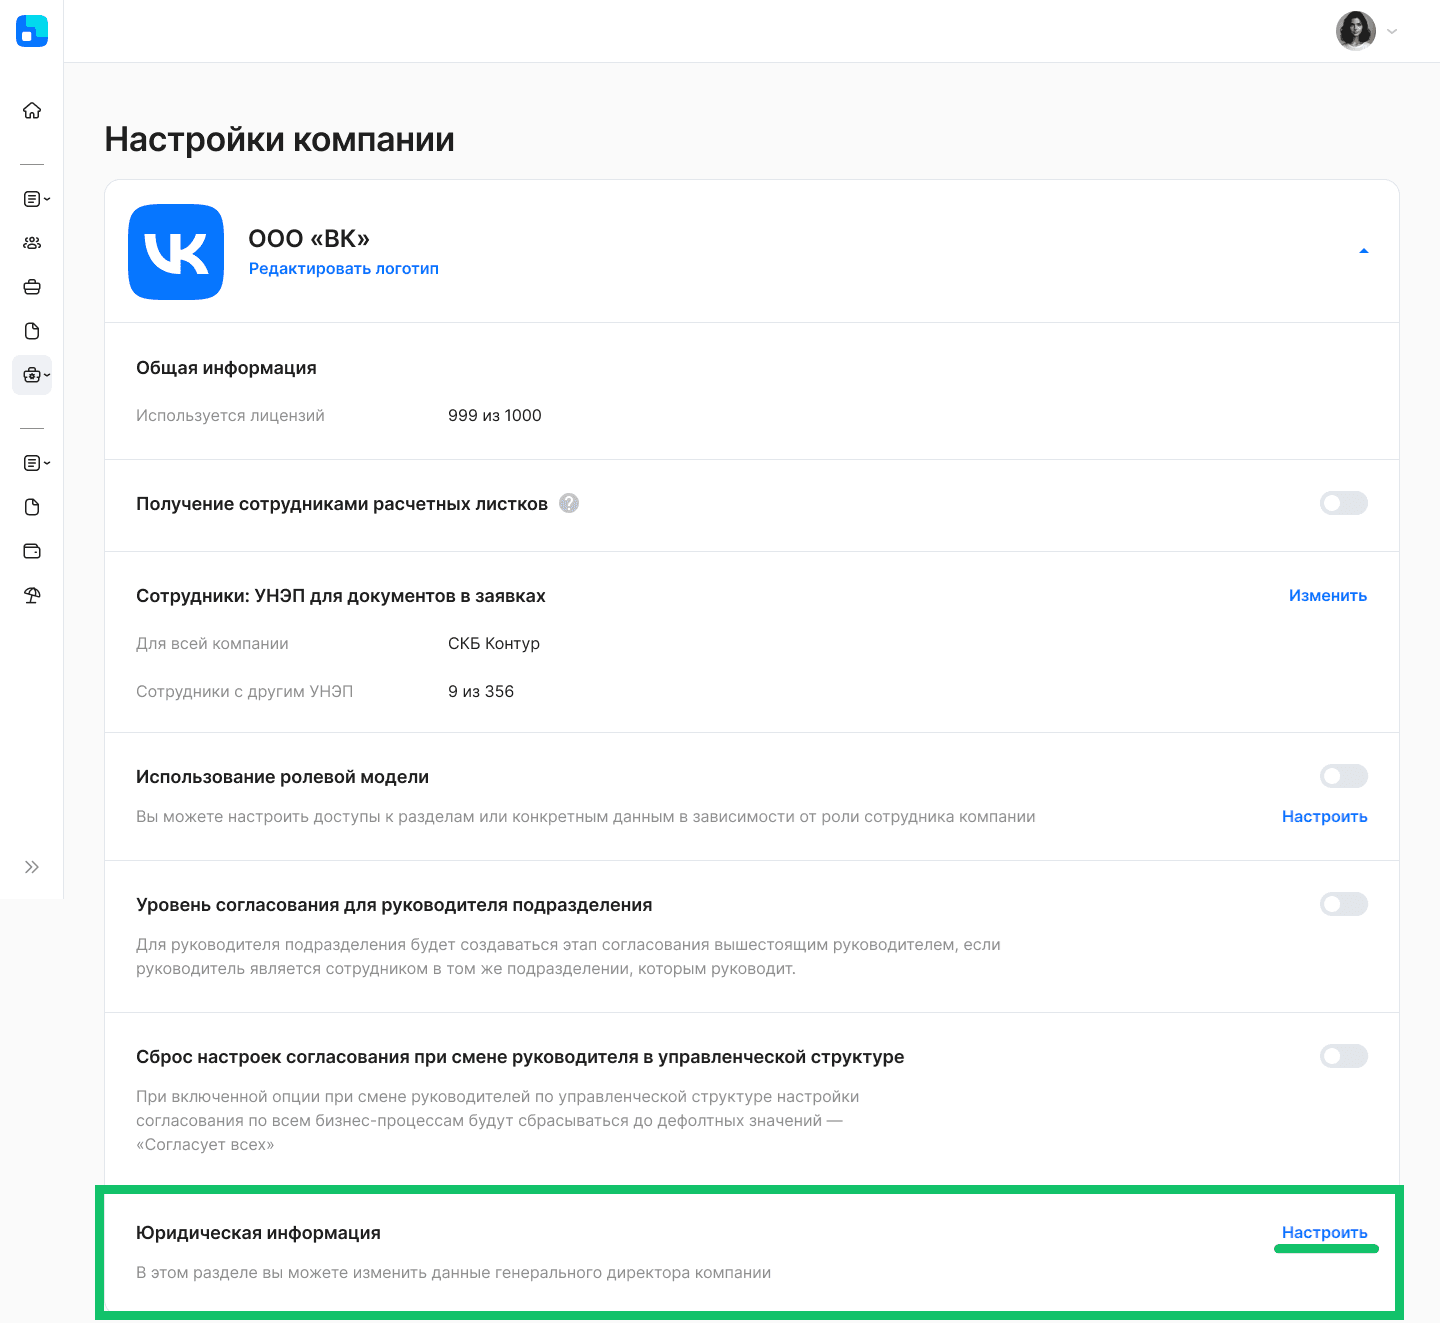
Task: Click the help question mark near payslips
Action: (x=569, y=503)
